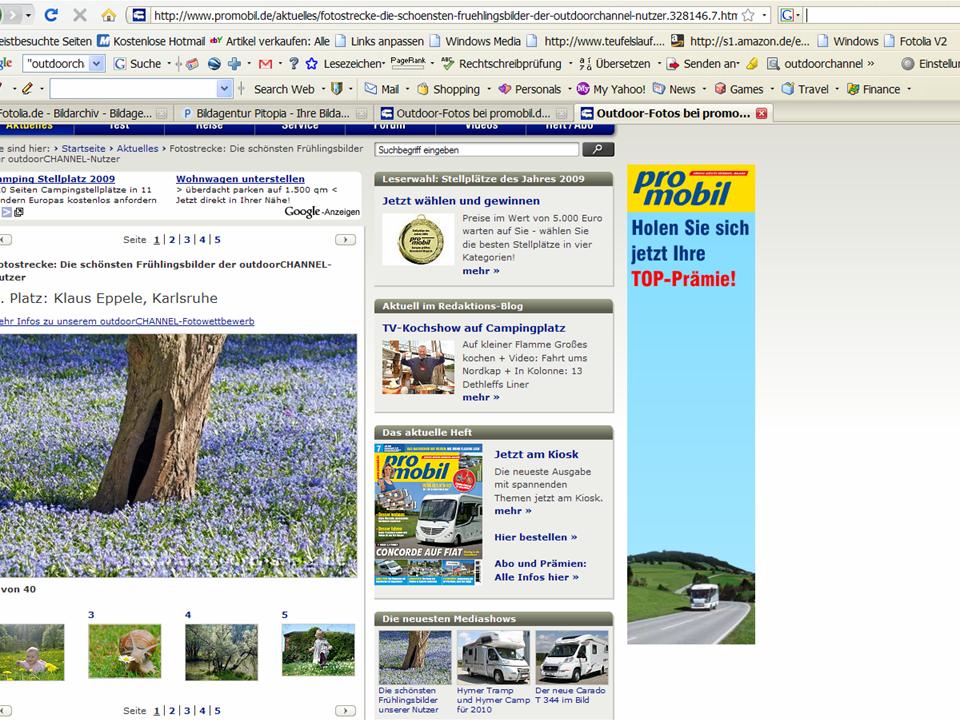The image size is (960, 720).
Task: Click the magnifier search button on site
Action: pos(597,150)
